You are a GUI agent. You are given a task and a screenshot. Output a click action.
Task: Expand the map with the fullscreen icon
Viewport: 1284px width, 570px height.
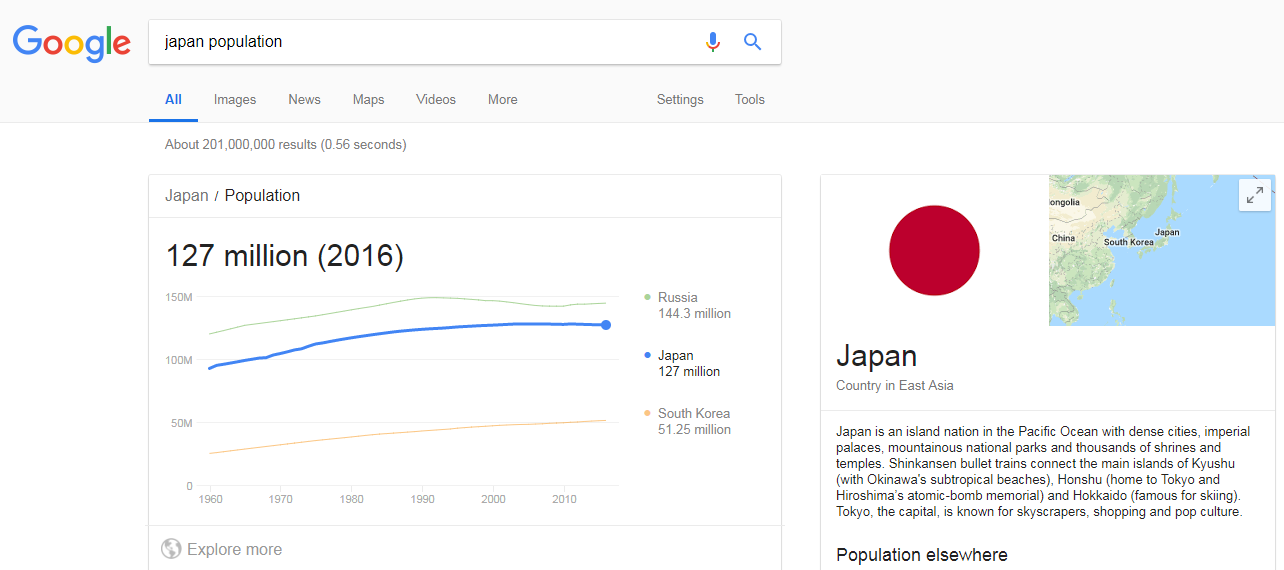point(1255,195)
